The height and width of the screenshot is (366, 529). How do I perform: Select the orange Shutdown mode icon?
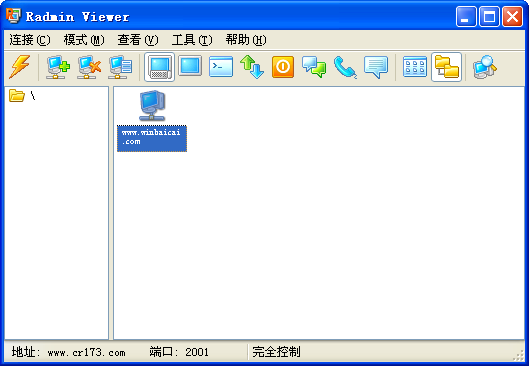click(283, 66)
